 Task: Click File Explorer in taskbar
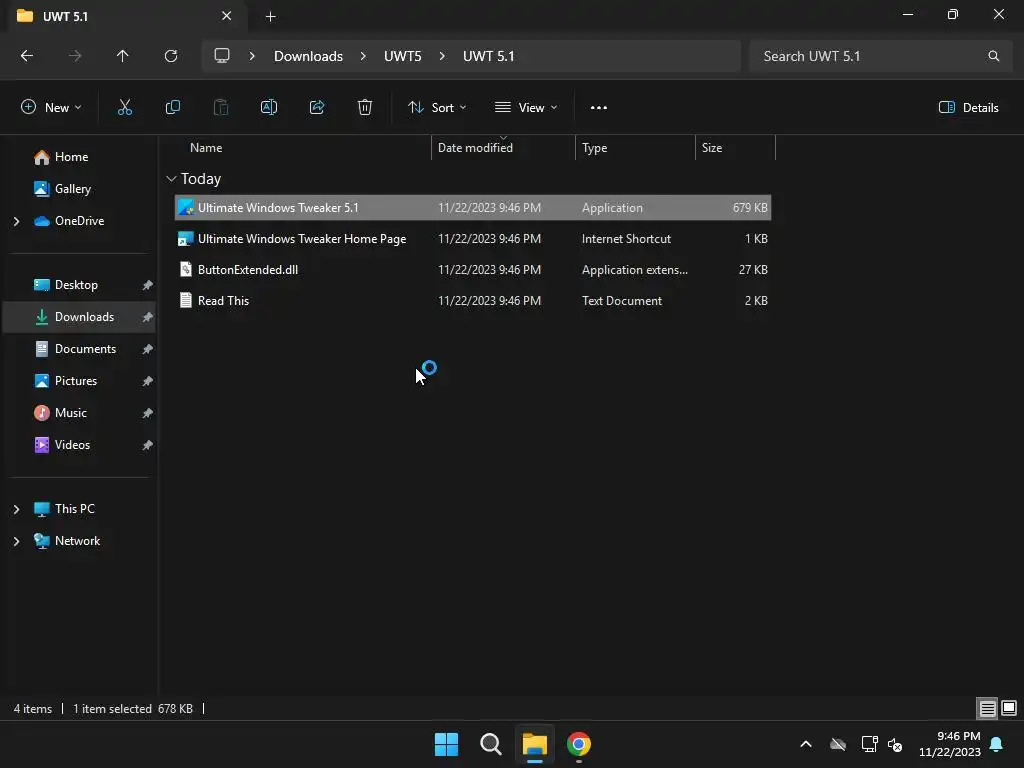coord(534,744)
